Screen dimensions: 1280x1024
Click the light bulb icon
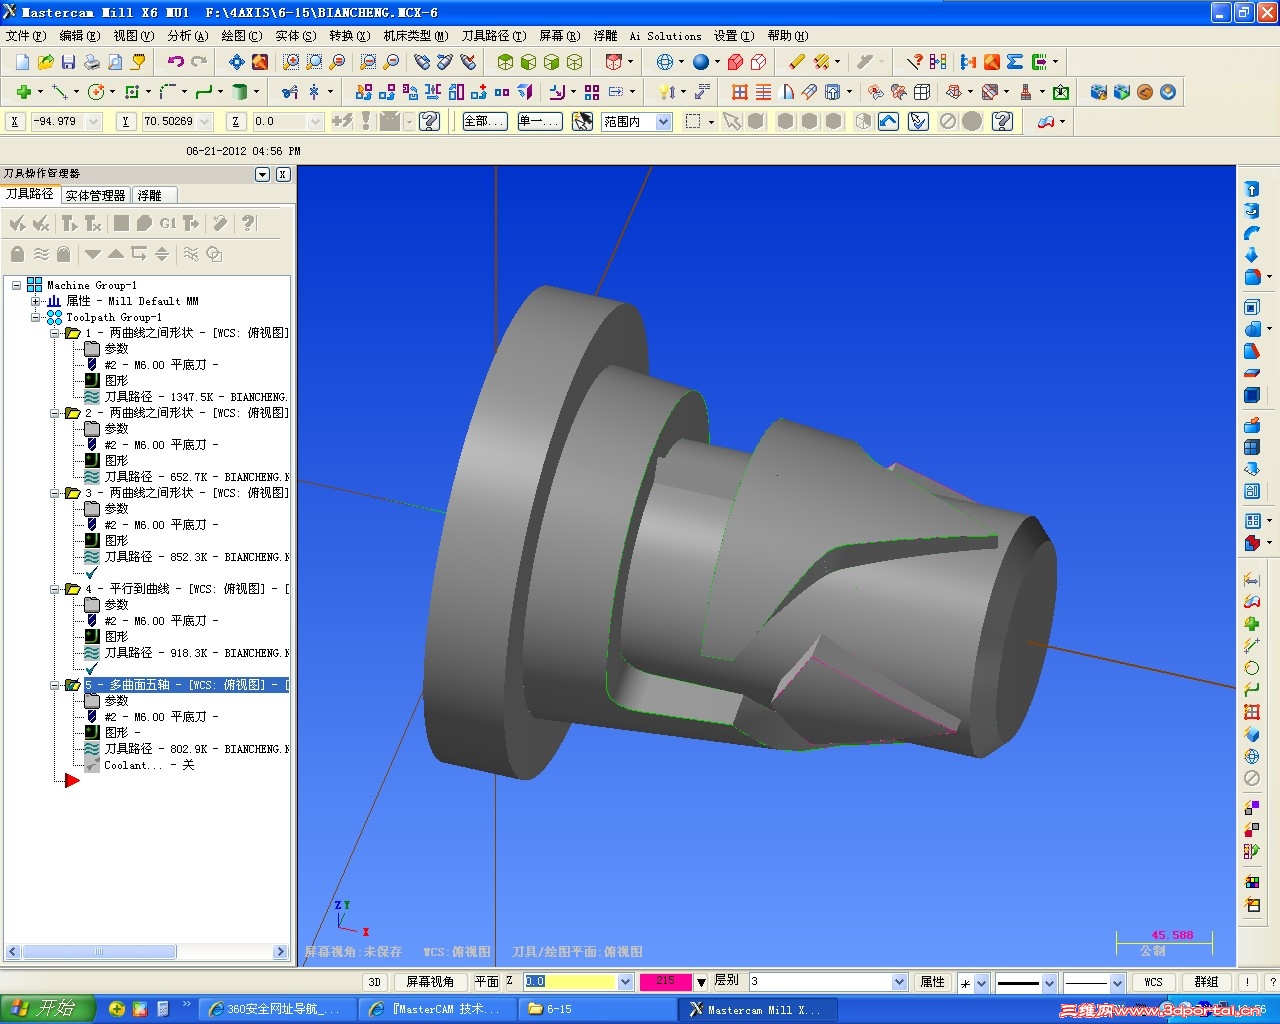pyautogui.click(x=665, y=92)
